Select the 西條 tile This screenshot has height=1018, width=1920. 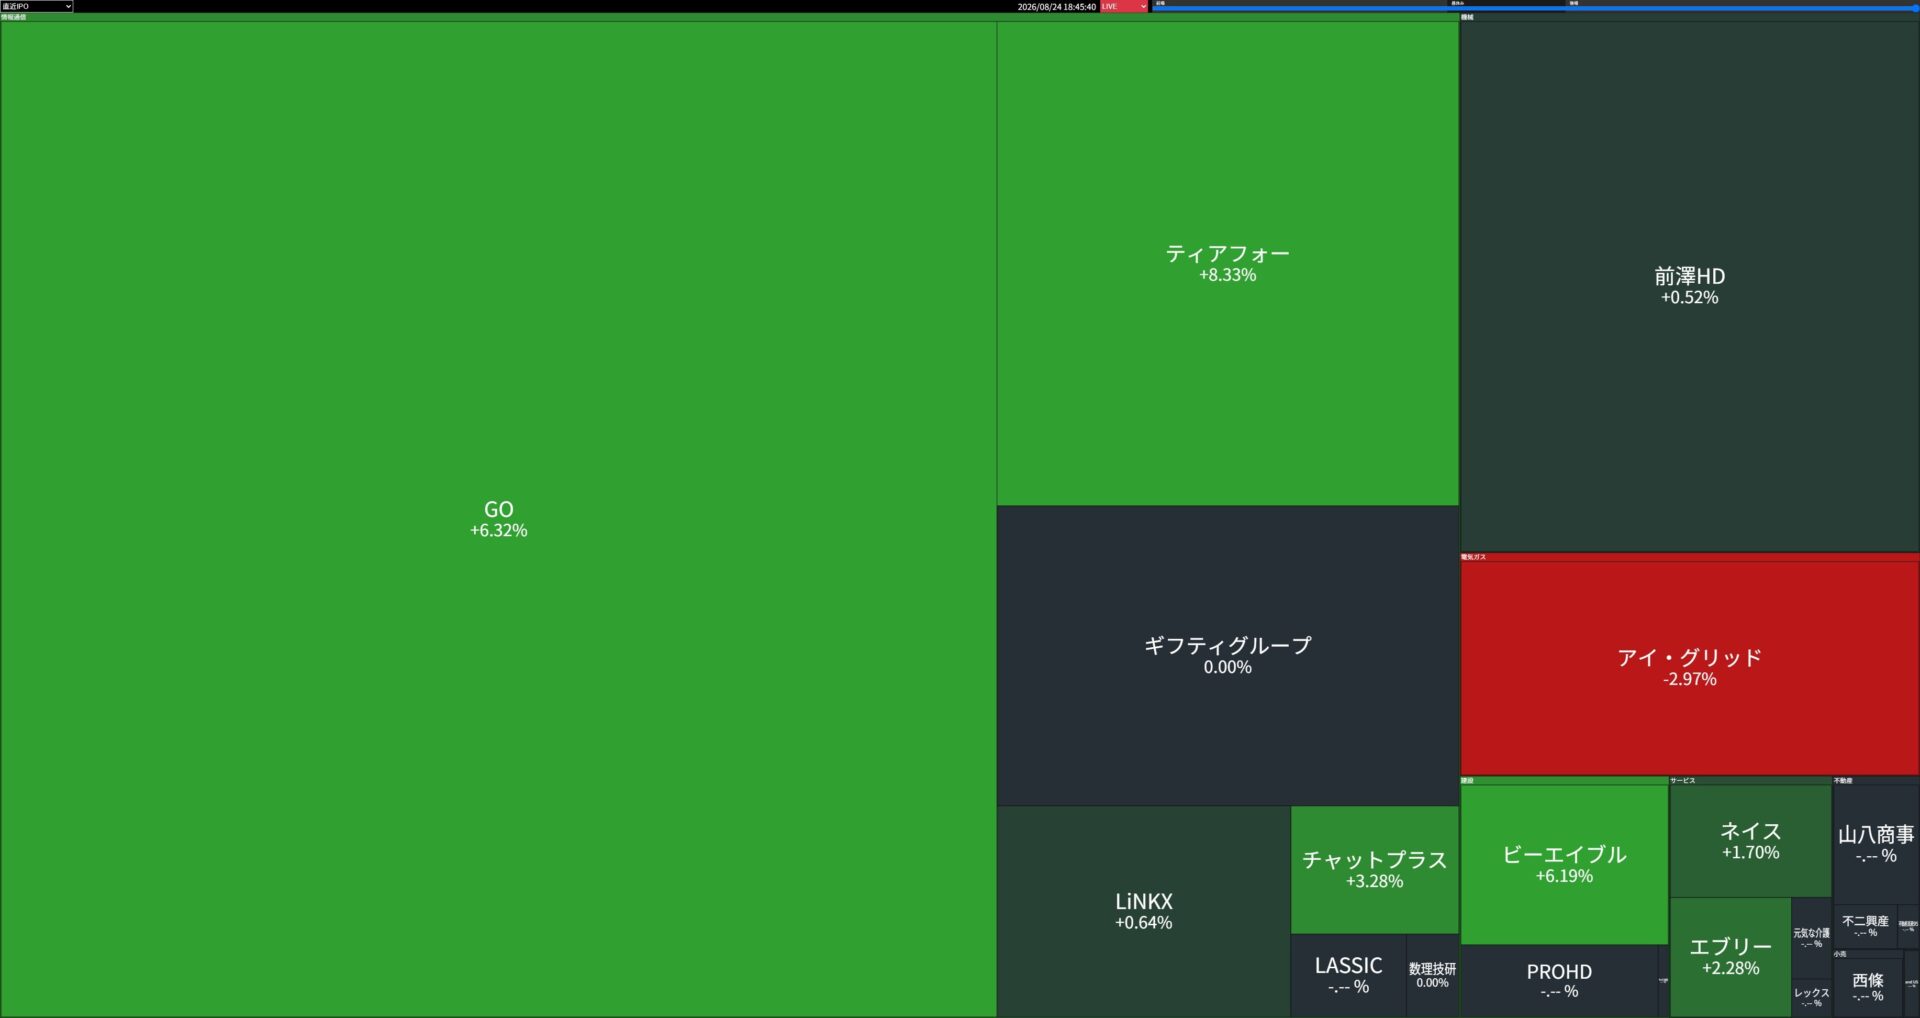[1867, 987]
